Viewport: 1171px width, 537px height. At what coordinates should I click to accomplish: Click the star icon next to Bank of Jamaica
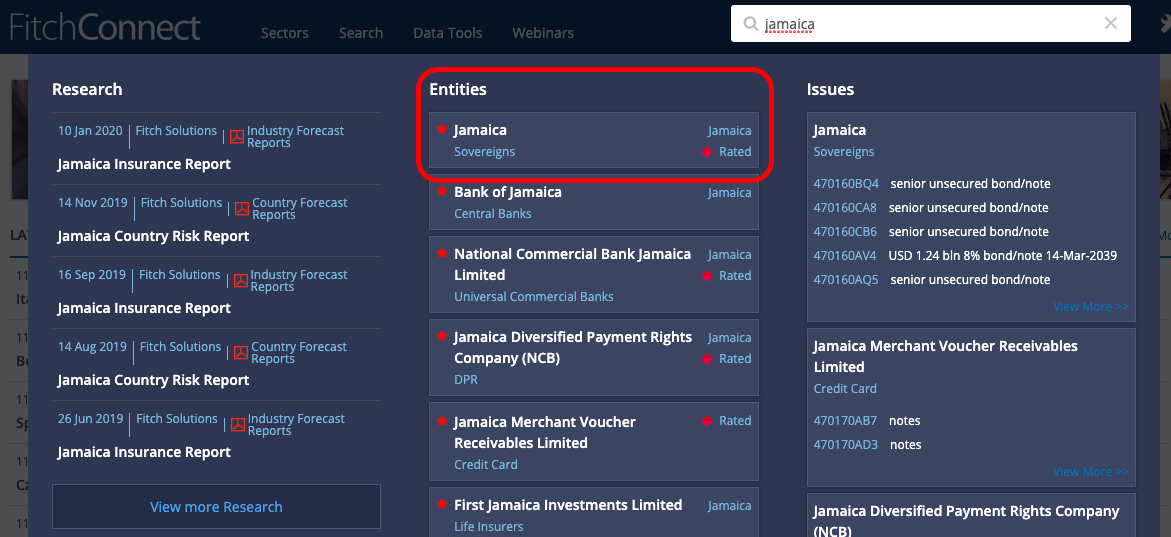point(442,192)
